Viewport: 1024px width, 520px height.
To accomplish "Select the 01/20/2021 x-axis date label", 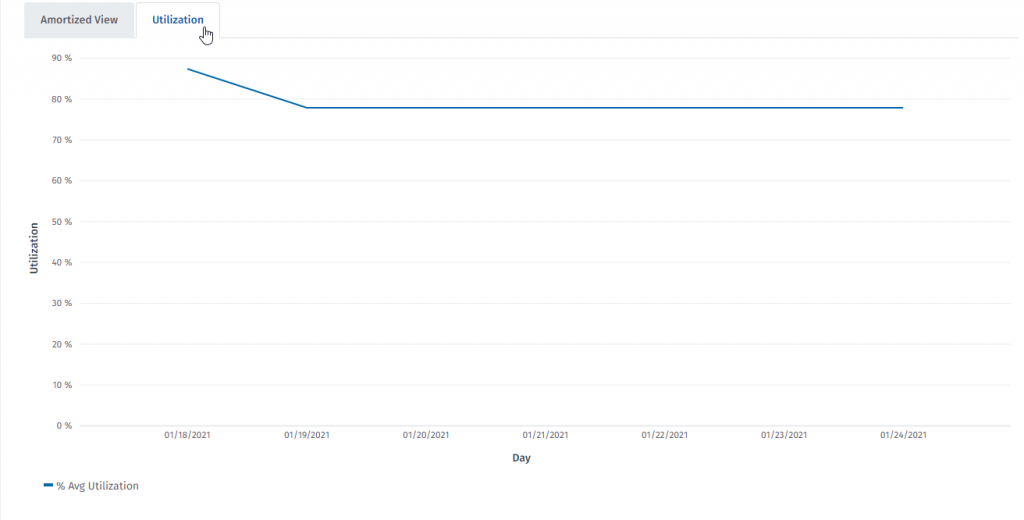I will 426,435.
